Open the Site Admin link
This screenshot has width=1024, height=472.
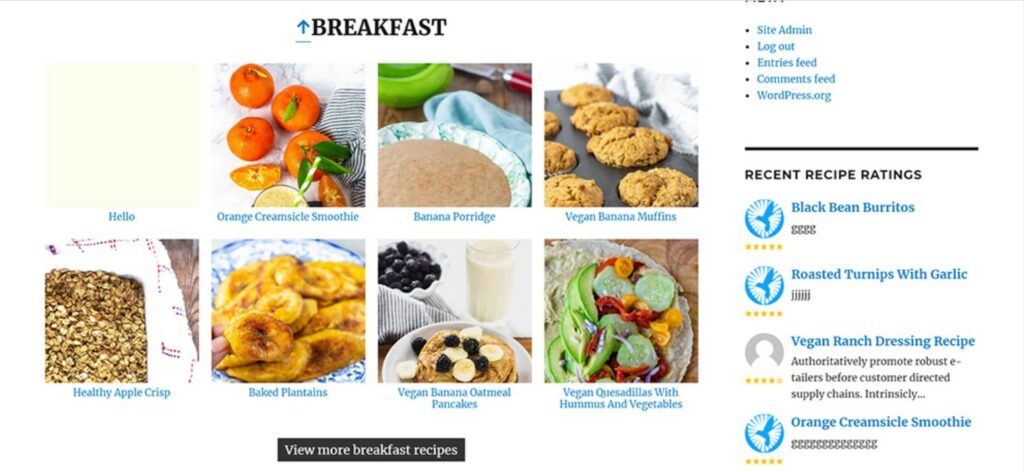(784, 30)
